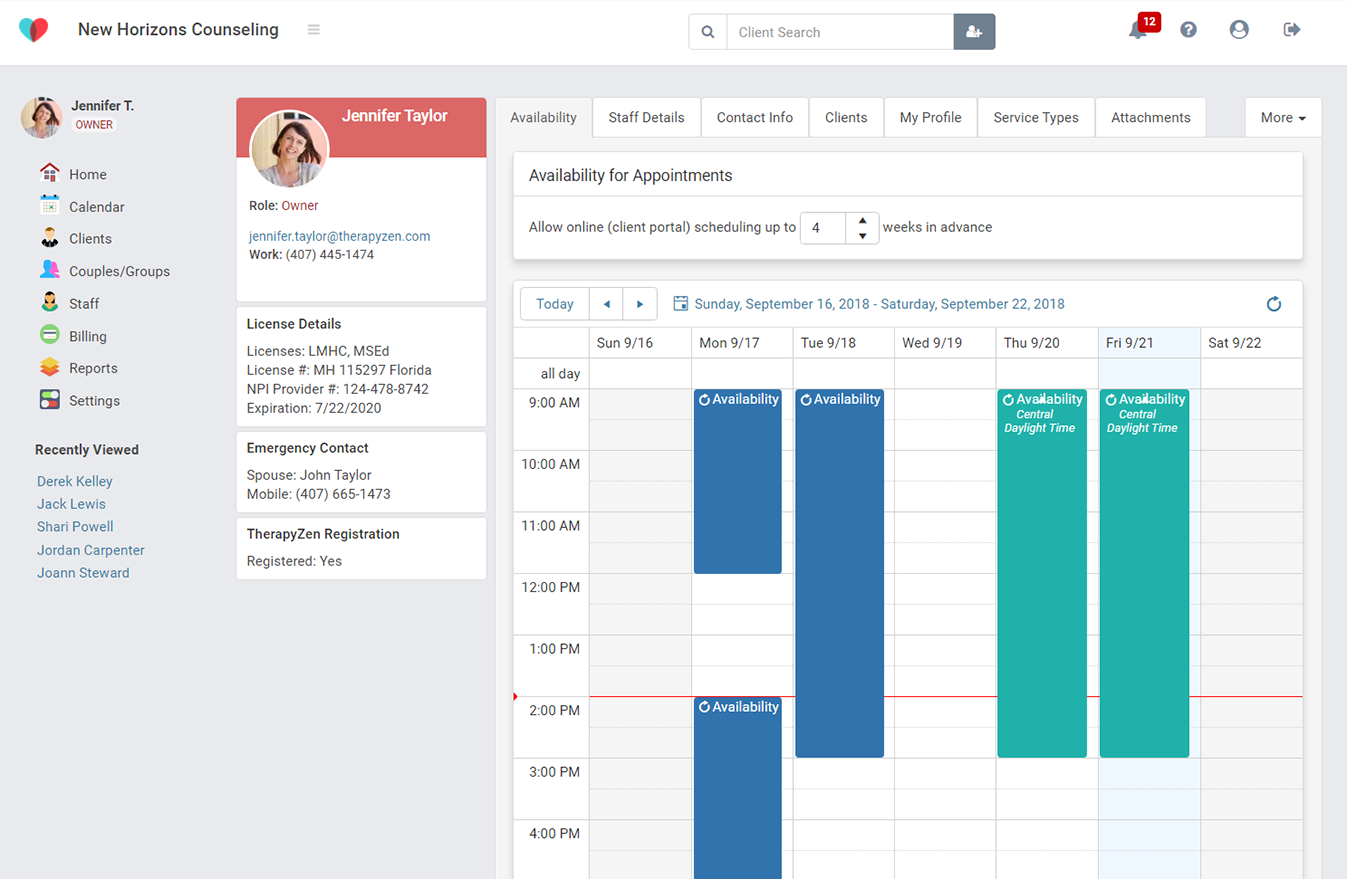
Task: Open the add-client icon next to search
Action: pos(973,31)
